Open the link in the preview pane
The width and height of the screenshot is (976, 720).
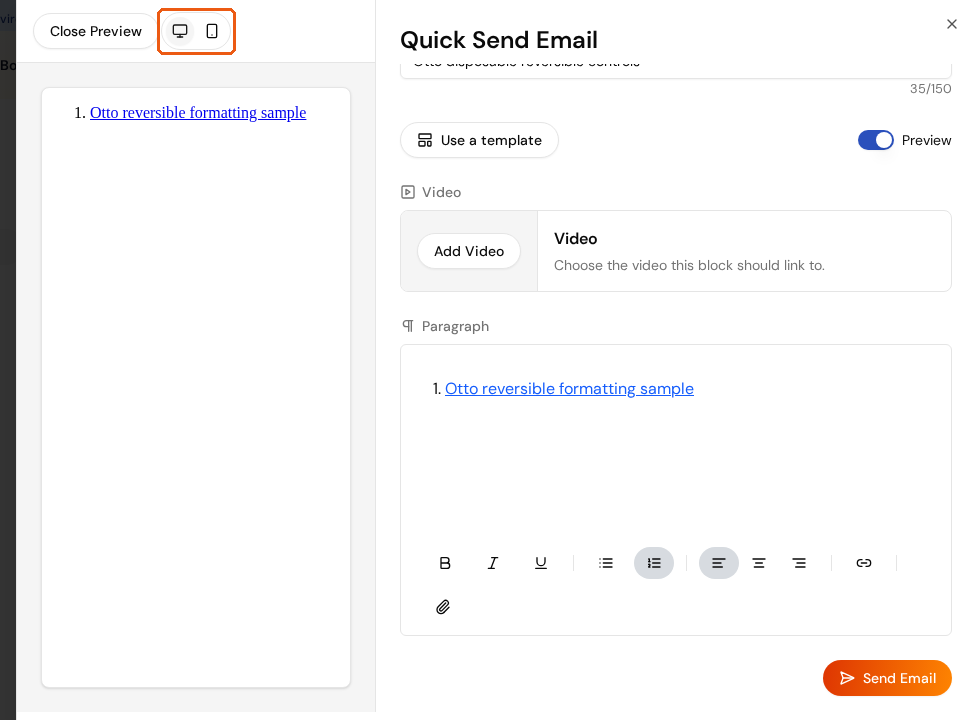click(x=198, y=113)
